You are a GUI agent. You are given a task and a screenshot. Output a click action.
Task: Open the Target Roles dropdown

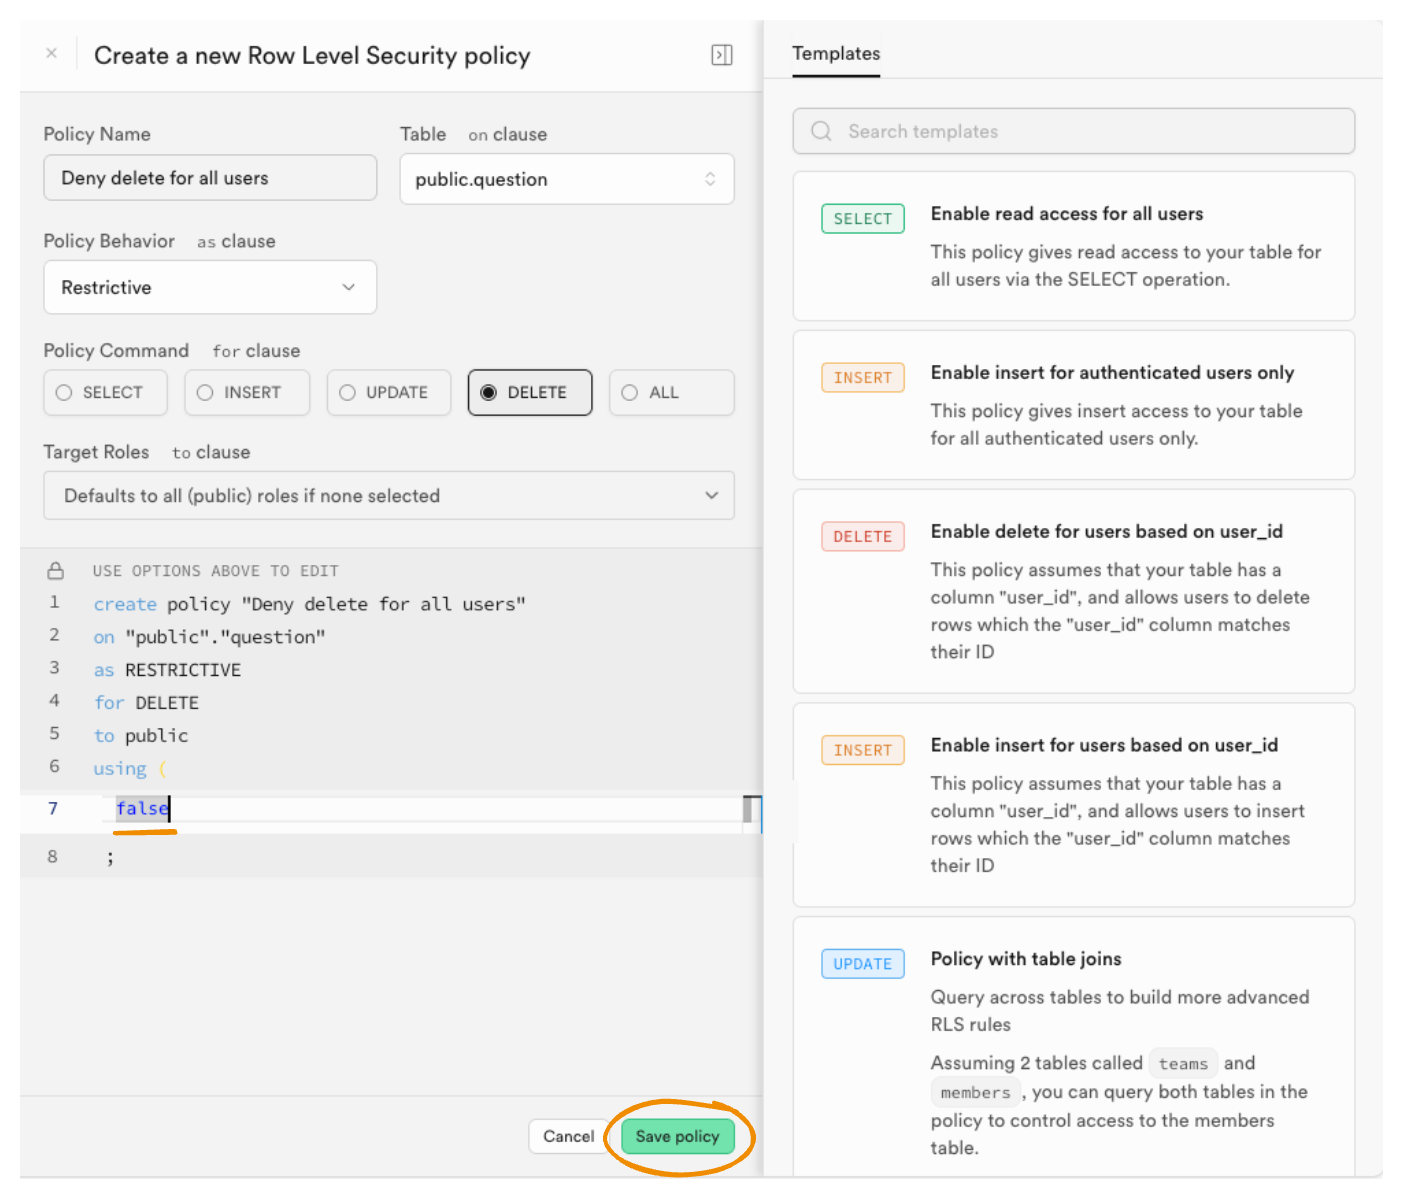click(389, 496)
